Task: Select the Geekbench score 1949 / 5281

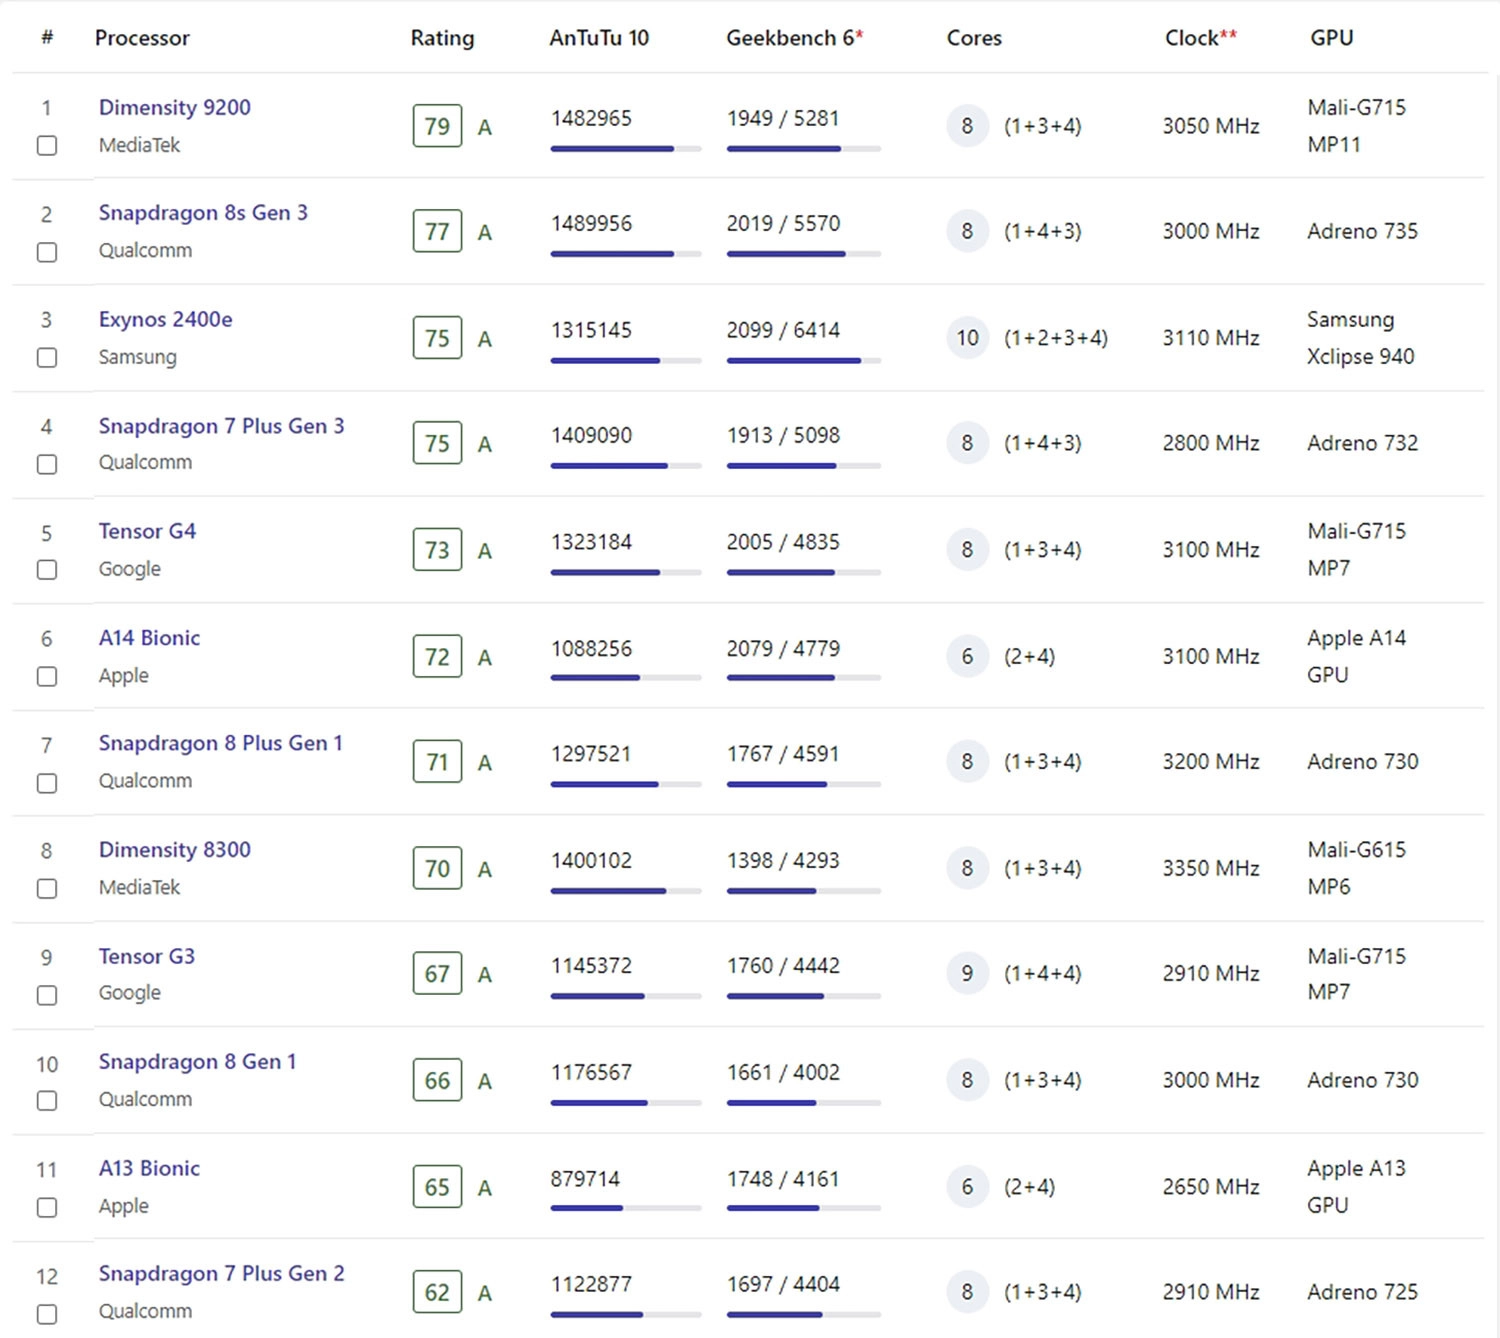Action: (783, 118)
